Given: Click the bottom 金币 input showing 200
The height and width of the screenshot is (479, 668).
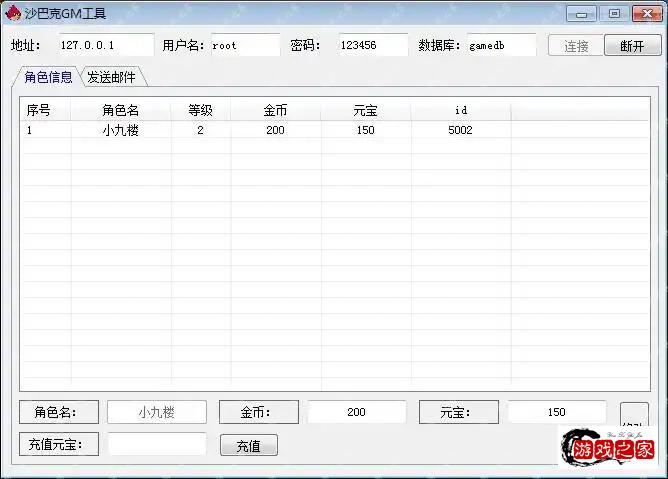Looking at the screenshot, I should pos(357,412).
